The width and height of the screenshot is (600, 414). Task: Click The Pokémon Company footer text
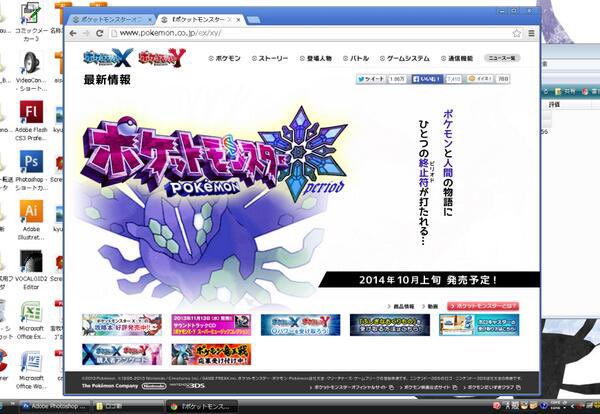click(x=110, y=386)
